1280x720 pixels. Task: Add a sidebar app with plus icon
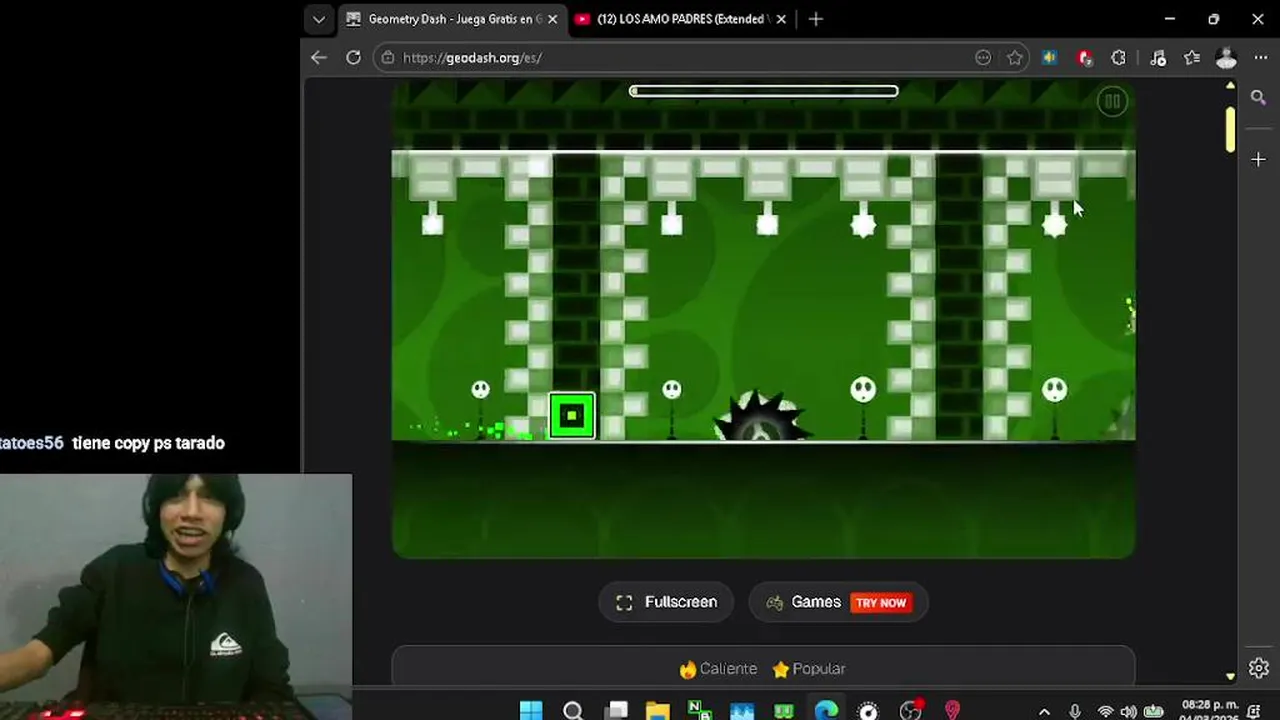pyautogui.click(x=1258, y=159)
